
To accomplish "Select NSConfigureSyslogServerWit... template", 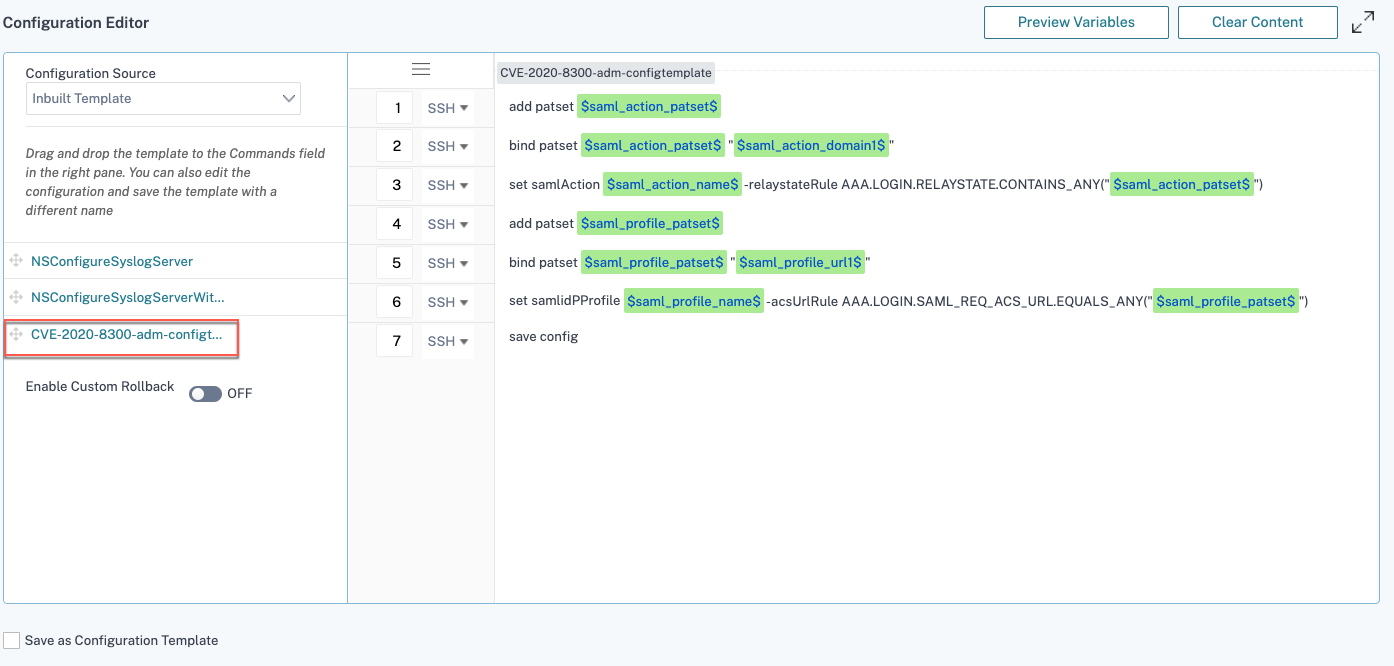I will coord(128,297).
